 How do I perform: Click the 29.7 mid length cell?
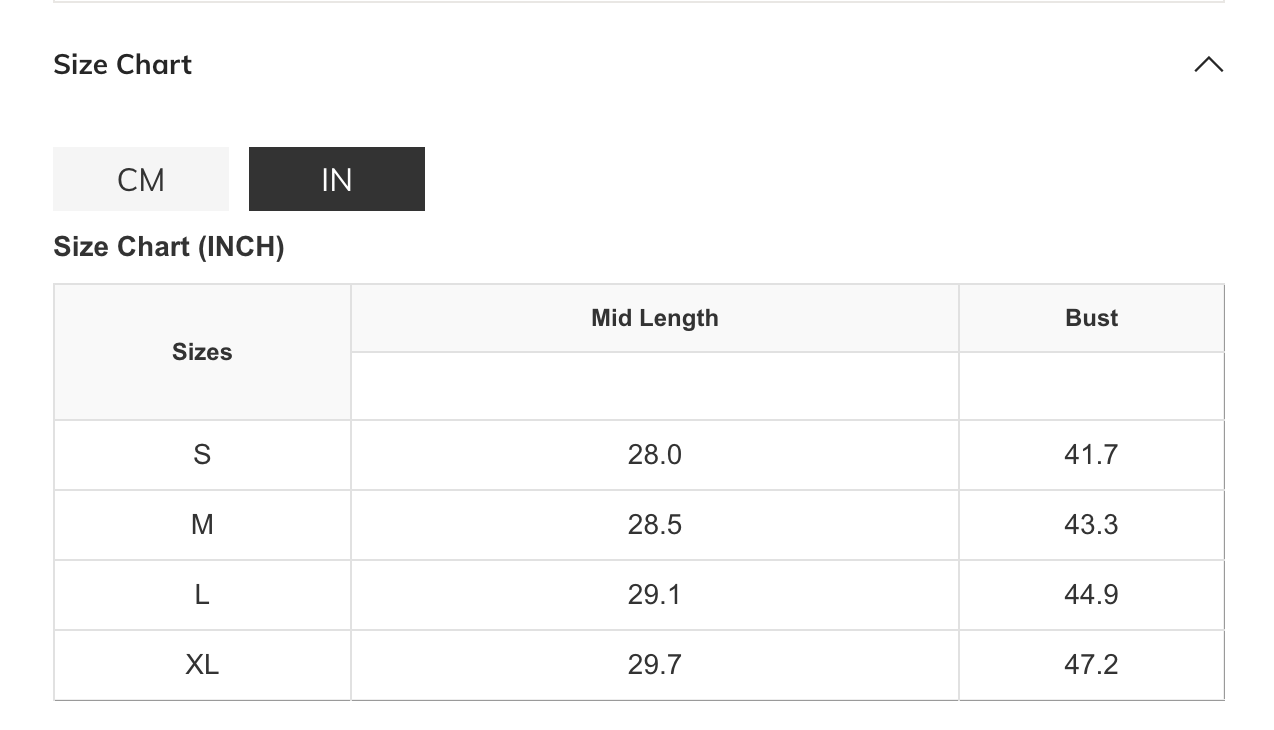[x=654, y=665]
